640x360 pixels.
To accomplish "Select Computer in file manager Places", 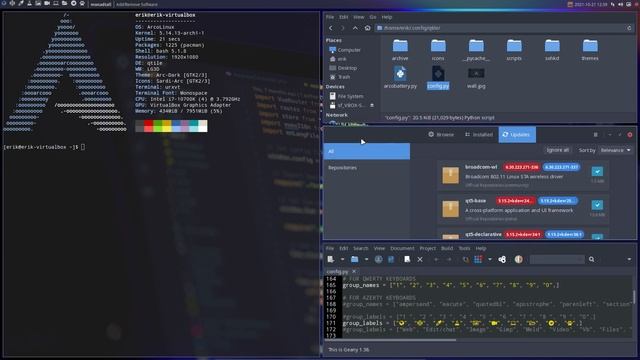I will point(345,50).
